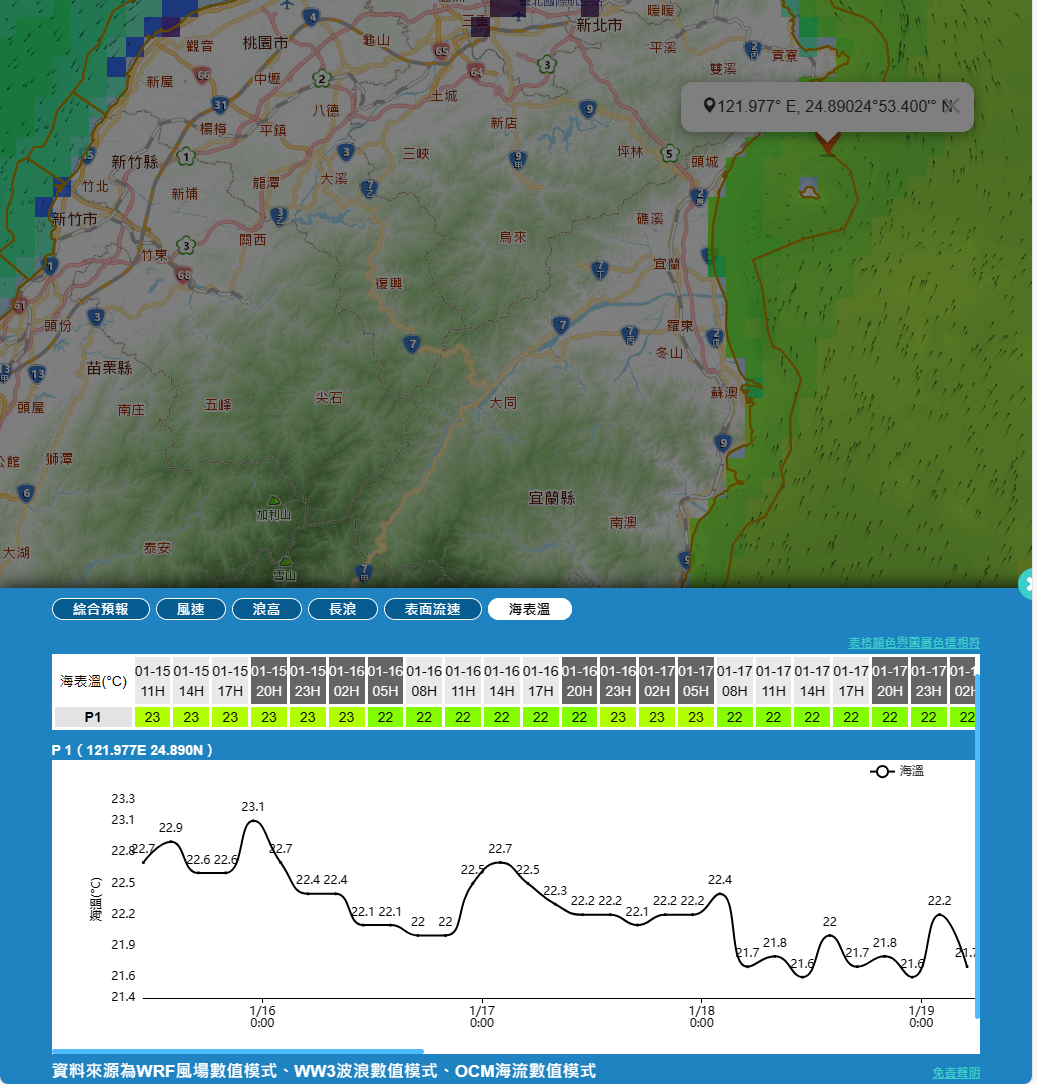Viewport: 1037px width, 1084px height.
Task: Click the 23.1 peak point on chart
Action: [253, 821]
